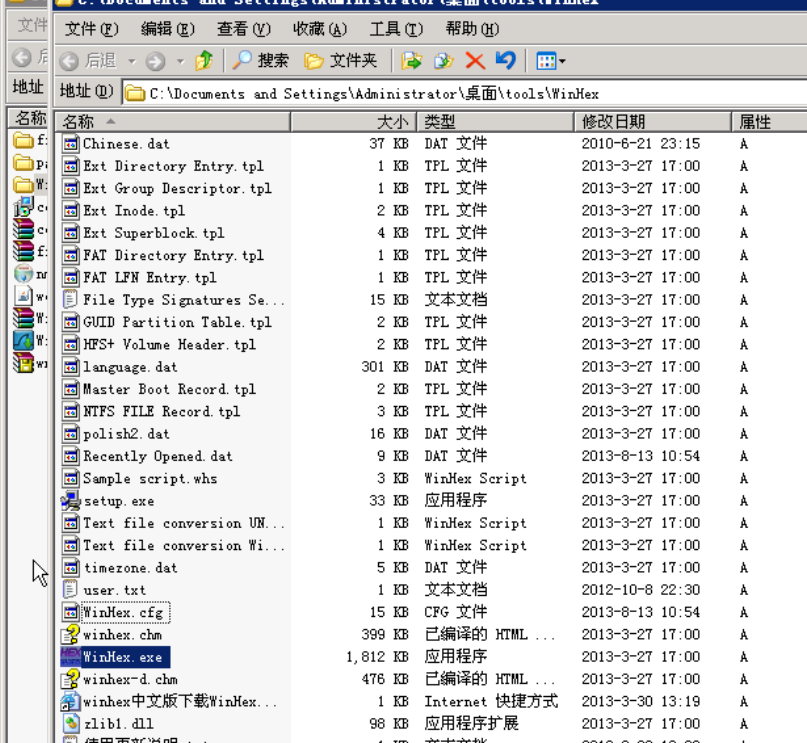Click the 301 KB size cell
Image resolution: width=807 pixels, height=743 pixels.
(385, 366)
